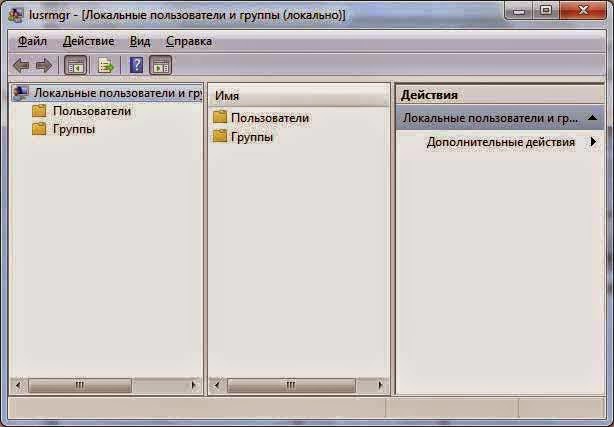This screenshot has width=614, height=427.
Task: Open the Действие menu
Action: click(88, 41)
